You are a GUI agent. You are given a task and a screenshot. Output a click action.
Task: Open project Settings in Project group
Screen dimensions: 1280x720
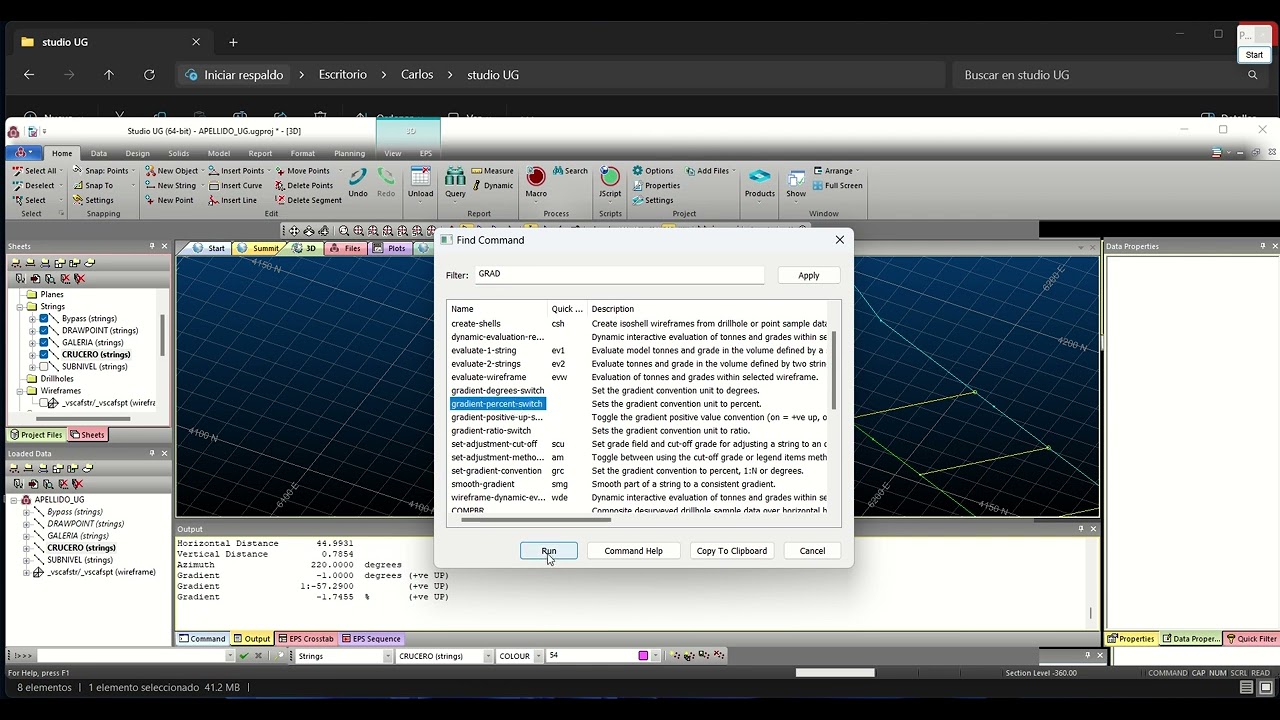tap(653, 200)
